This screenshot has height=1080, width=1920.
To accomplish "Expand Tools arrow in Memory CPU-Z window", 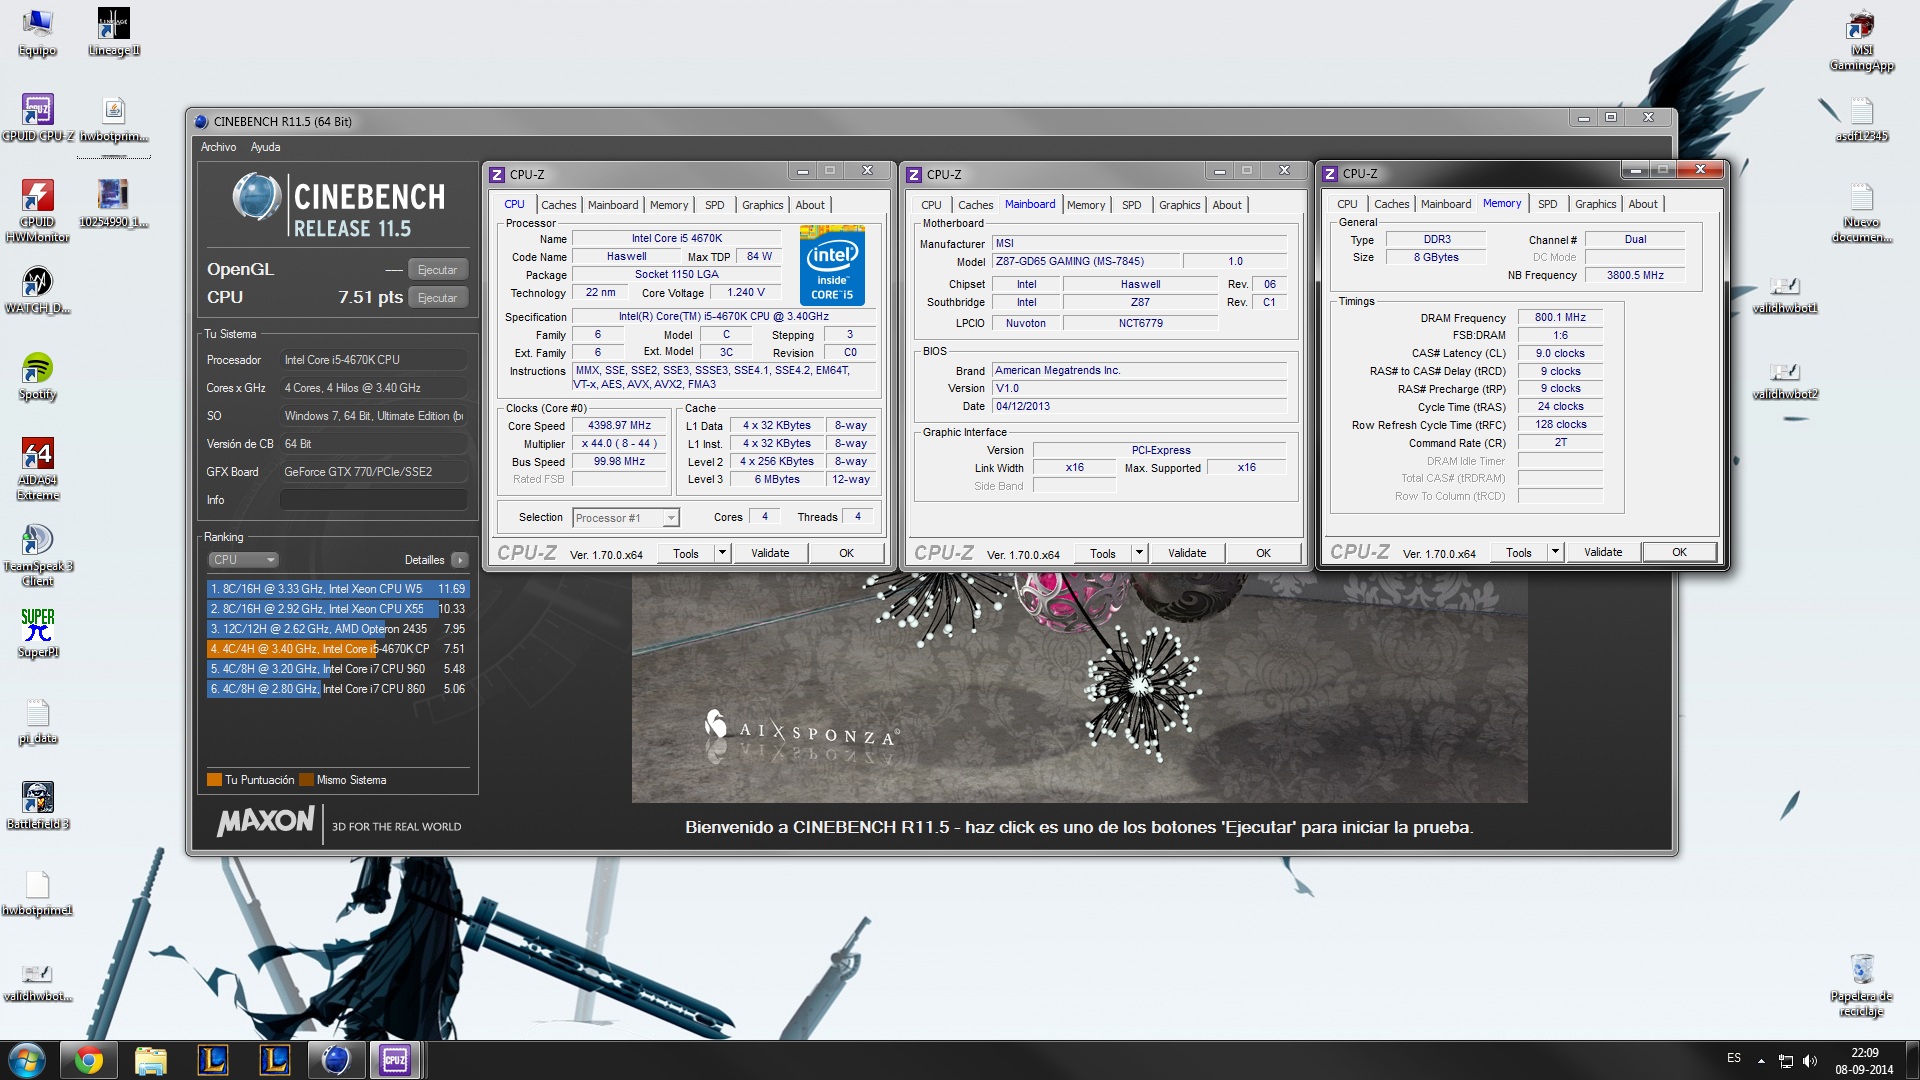I will point(1555,552).
